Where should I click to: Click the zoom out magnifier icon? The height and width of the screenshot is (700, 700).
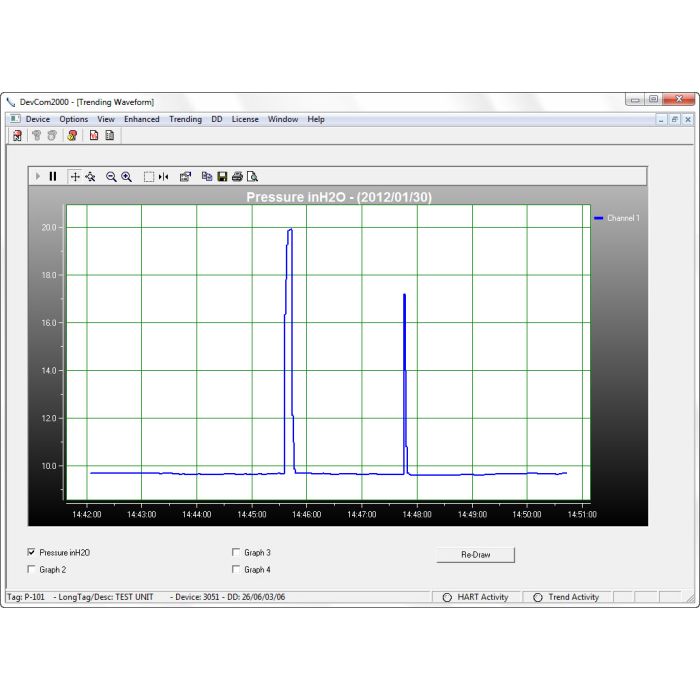[111, 176]
